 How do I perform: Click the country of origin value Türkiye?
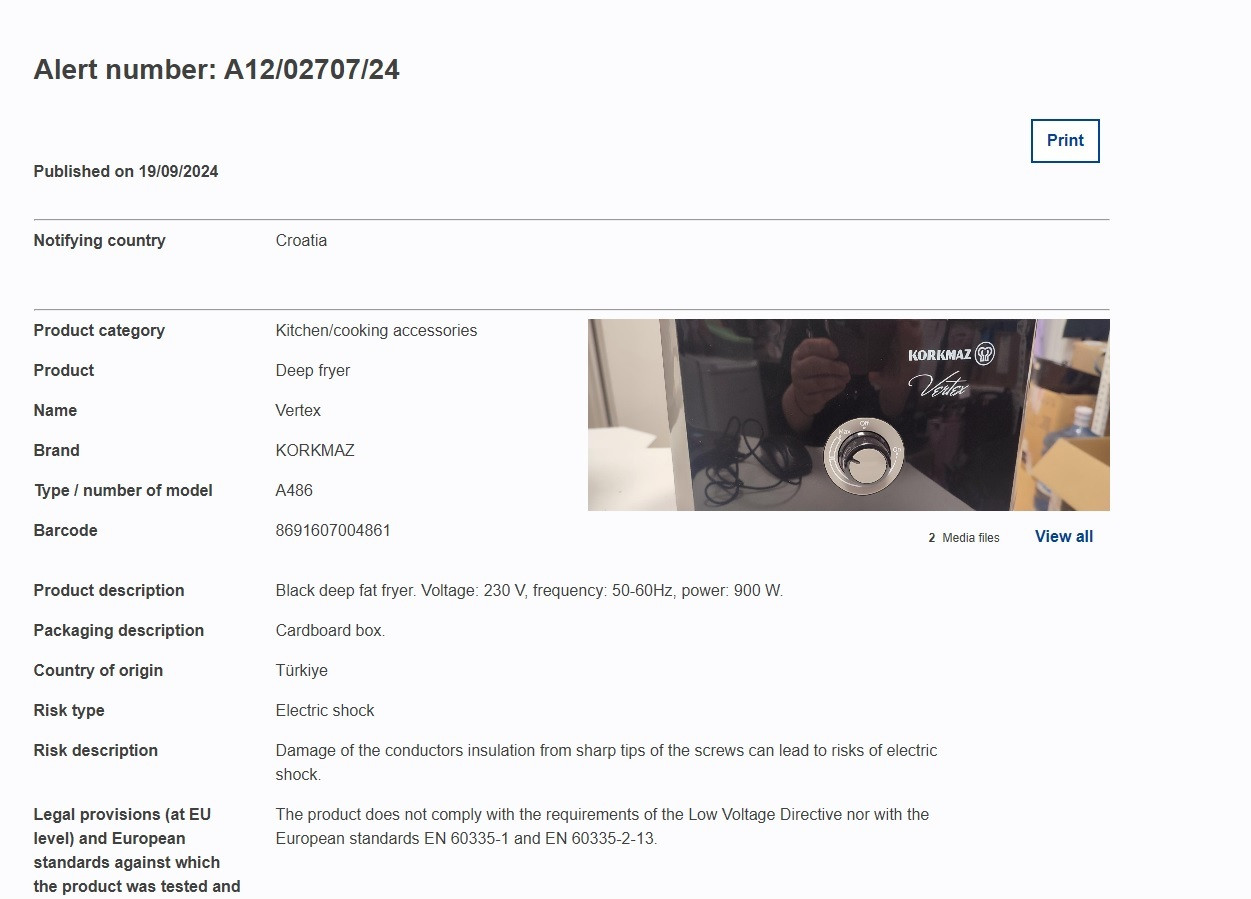point(301,671)
